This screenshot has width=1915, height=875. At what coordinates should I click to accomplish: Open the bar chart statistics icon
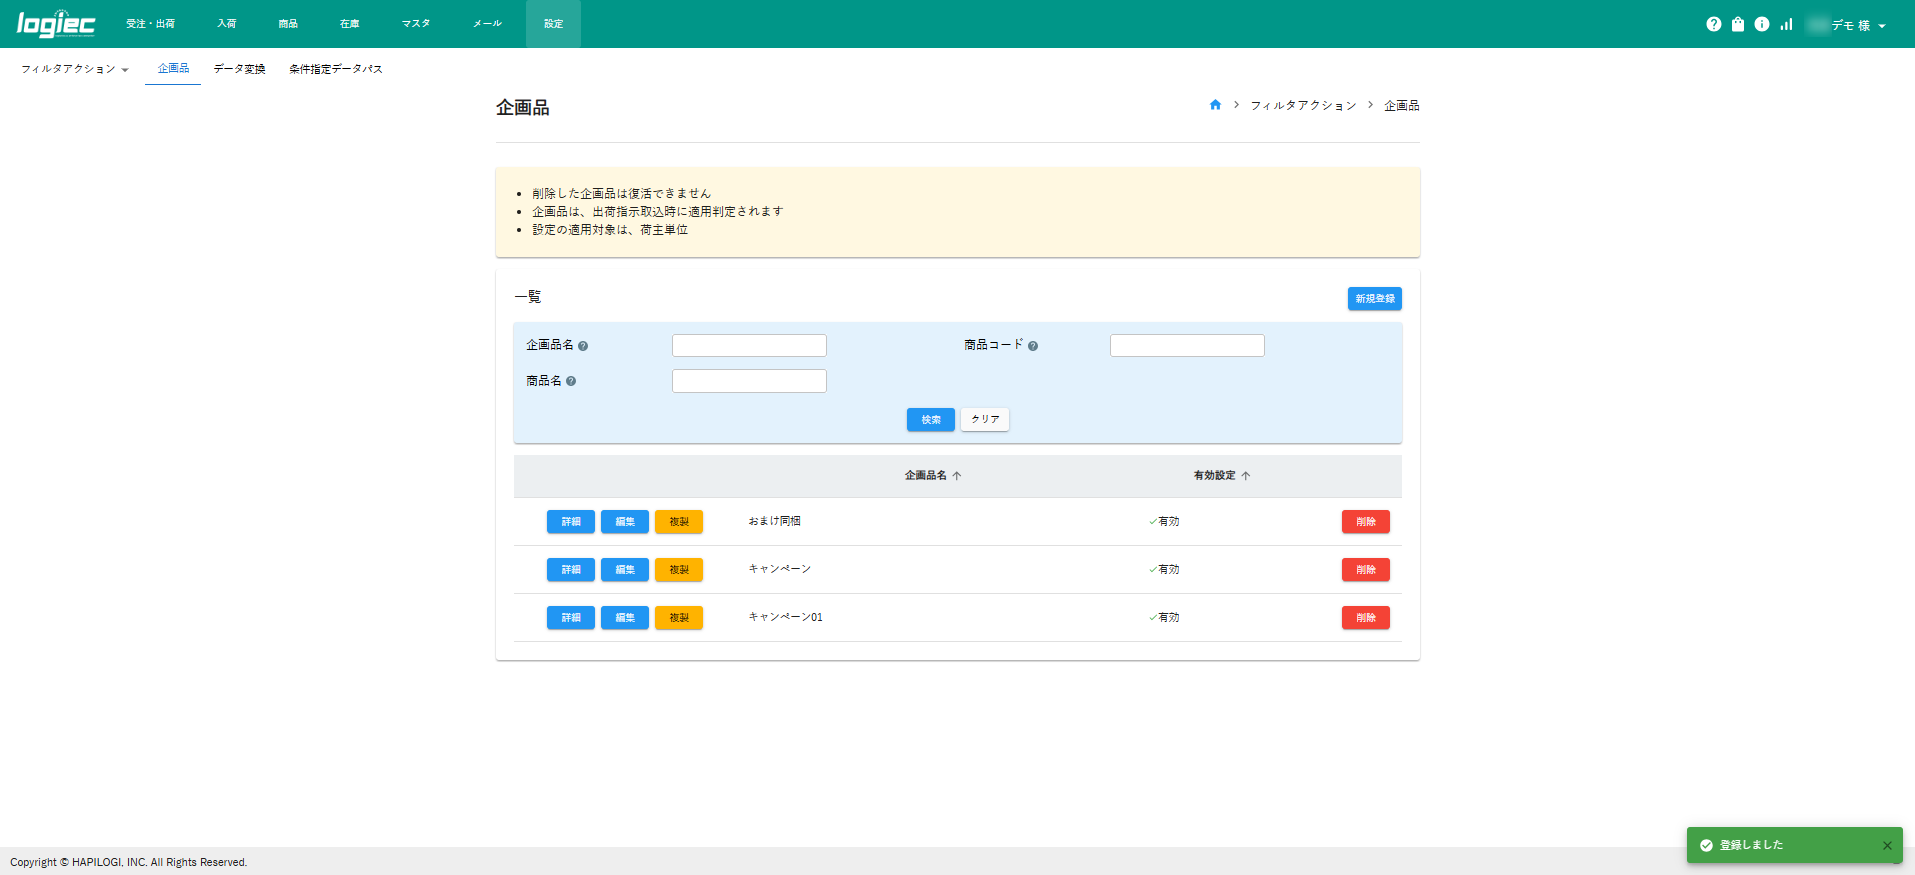click(1786, 24)
